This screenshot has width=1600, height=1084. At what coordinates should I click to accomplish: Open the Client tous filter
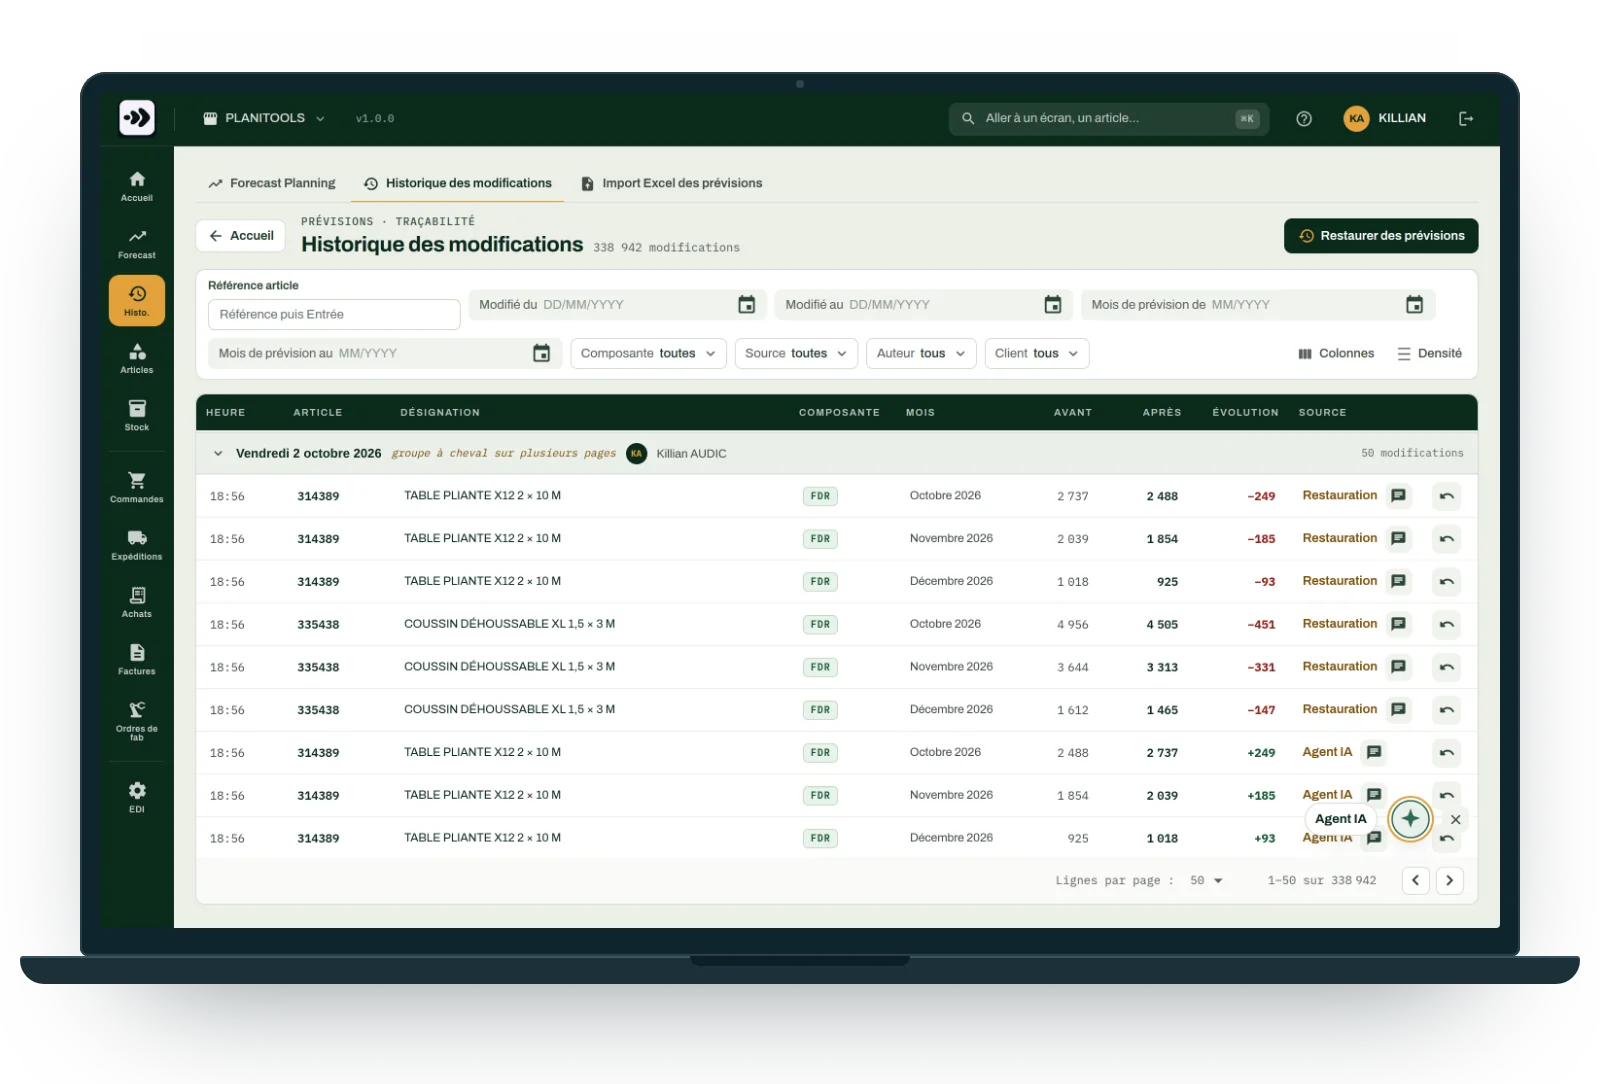(1037, 353)
